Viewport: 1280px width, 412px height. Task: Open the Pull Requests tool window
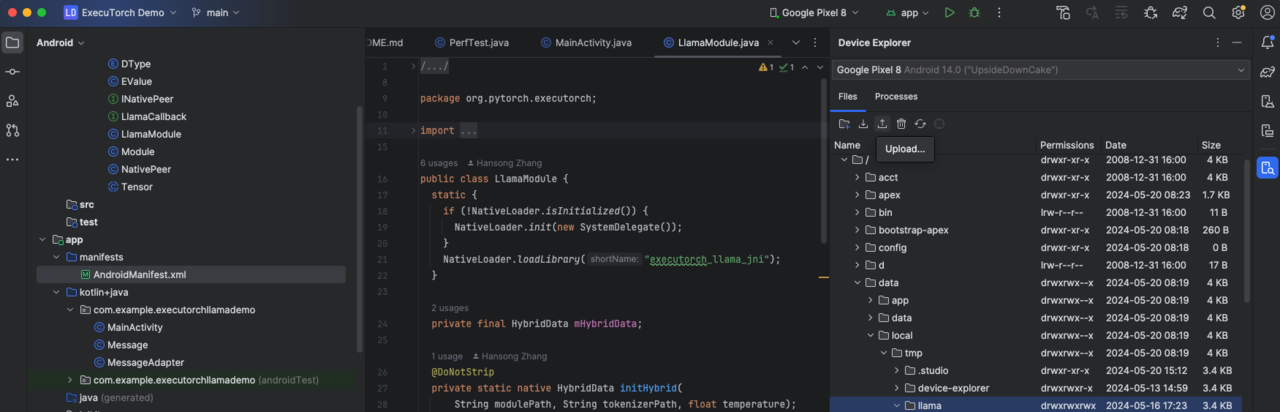click(13, 130)
